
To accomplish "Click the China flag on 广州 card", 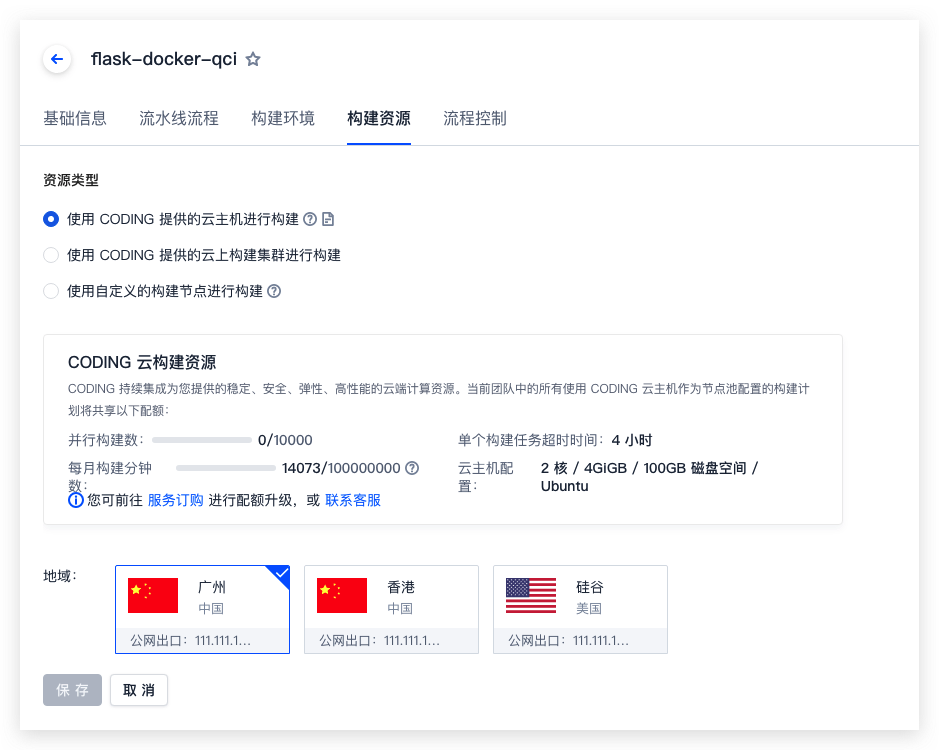I will pyautogui.click(x=153, y=595).
